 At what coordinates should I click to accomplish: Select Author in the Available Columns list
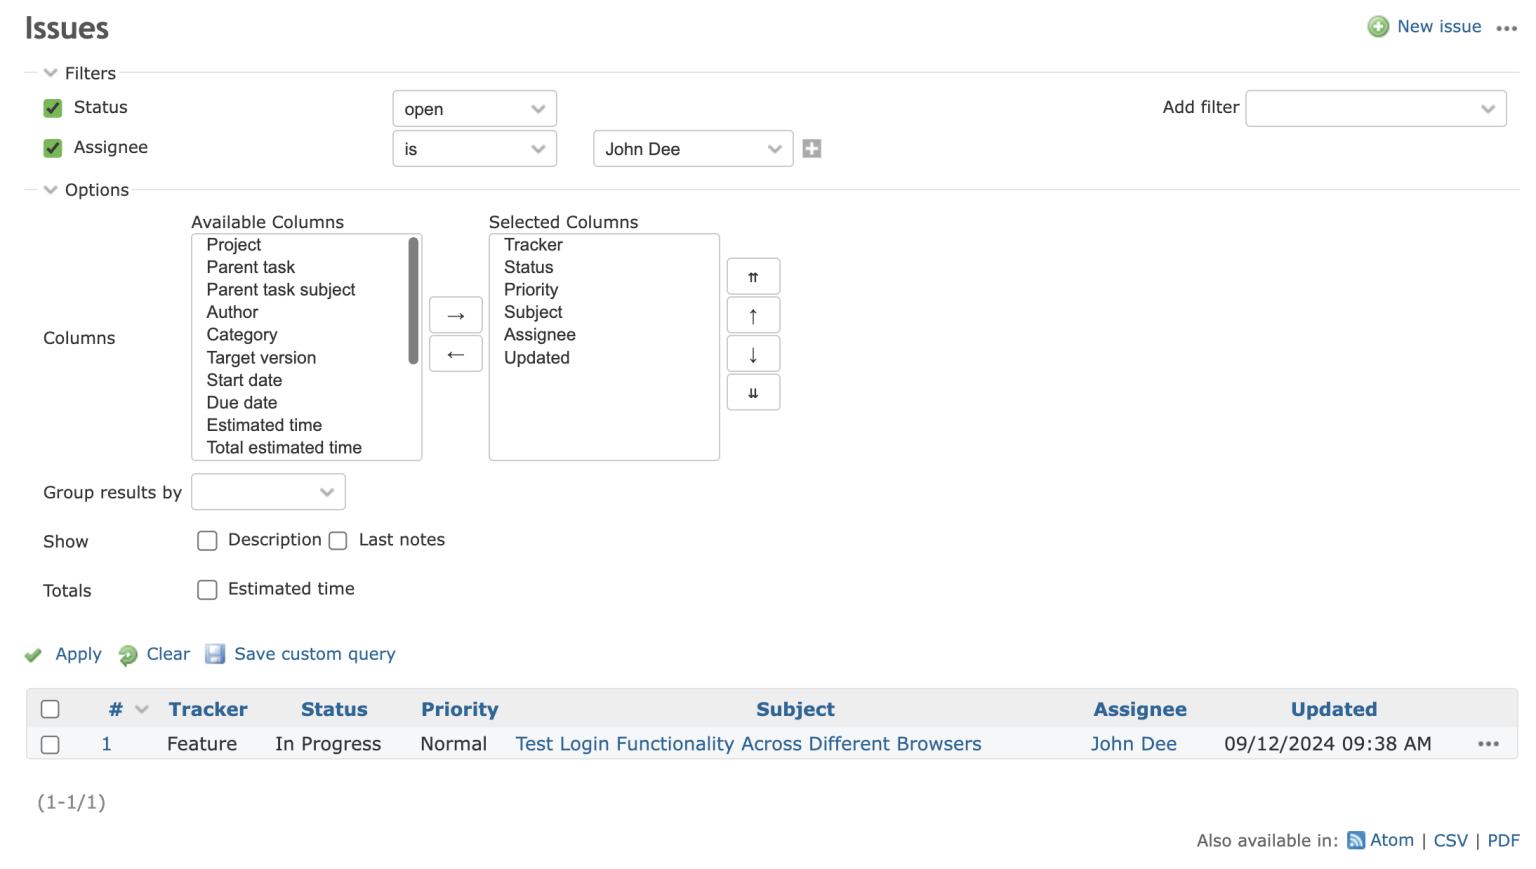232,312
